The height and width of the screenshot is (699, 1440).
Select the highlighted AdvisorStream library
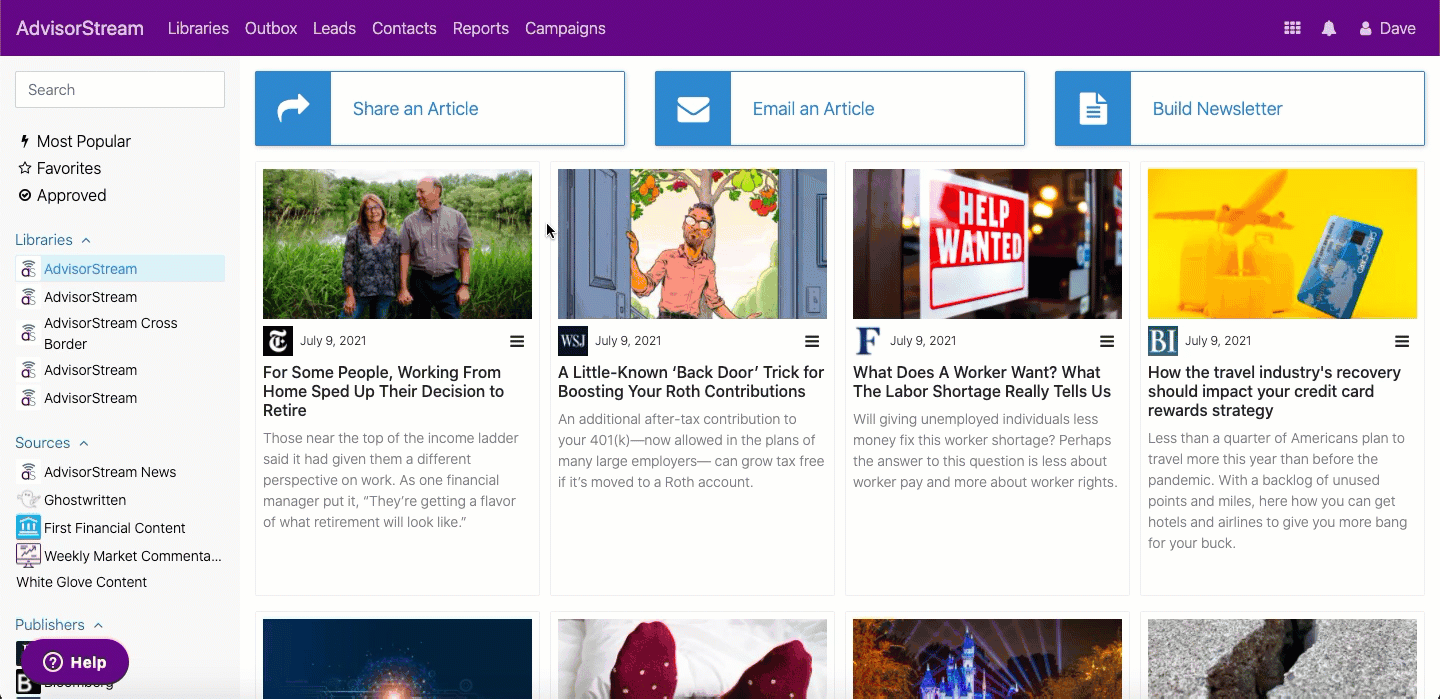120,269
